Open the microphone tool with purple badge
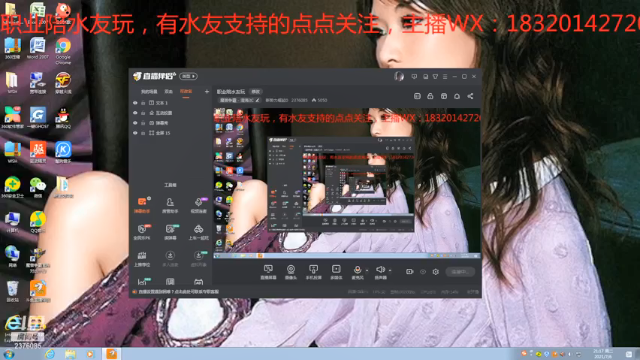Viewport: 640px width, 360px height. click(x=198, y=205)
